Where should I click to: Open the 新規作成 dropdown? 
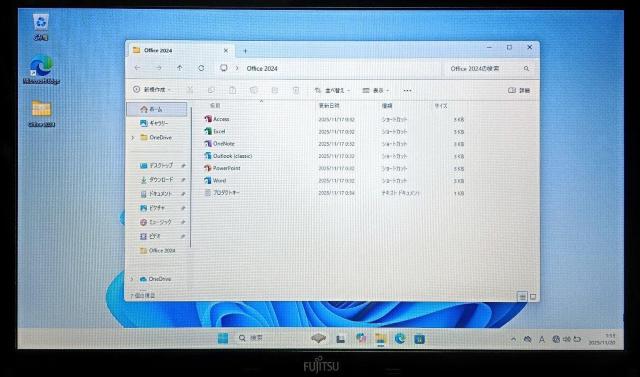point(151,90)
